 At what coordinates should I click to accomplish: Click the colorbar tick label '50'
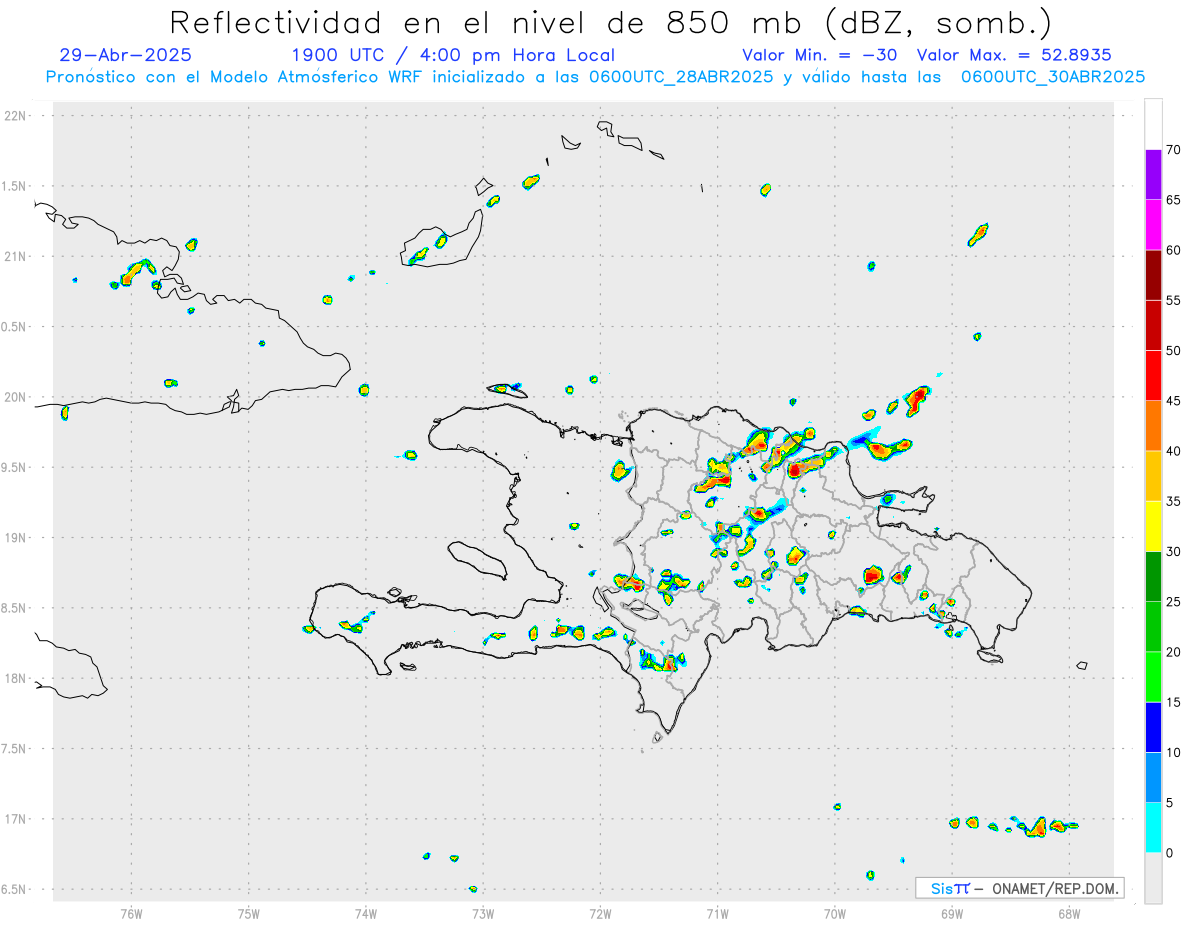point(1174,351)
